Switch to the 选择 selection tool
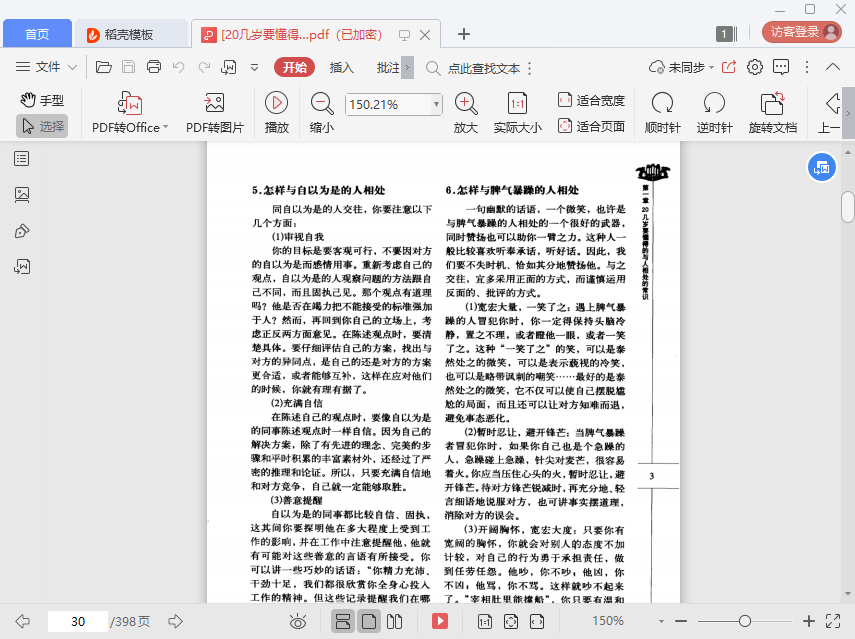This screenshot has width=855, height=639. pyautogui.click(x=42, y=126)
